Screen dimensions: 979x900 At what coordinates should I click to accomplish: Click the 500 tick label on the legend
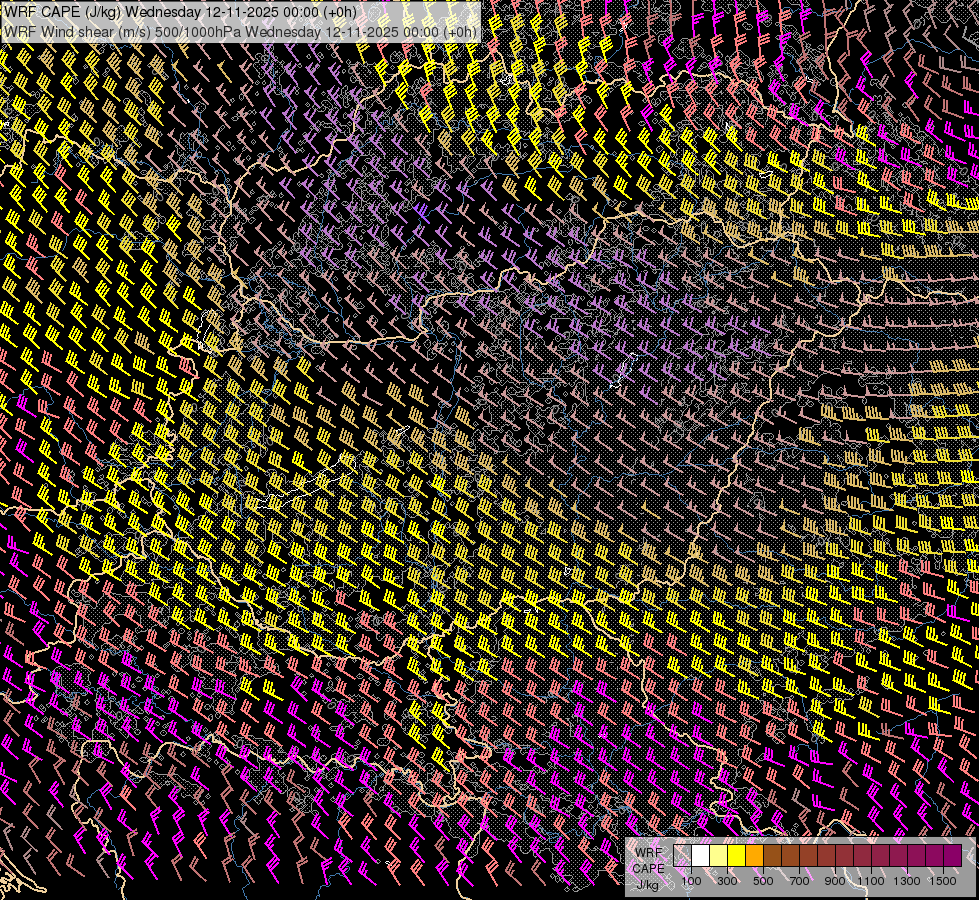click(763, 881)
